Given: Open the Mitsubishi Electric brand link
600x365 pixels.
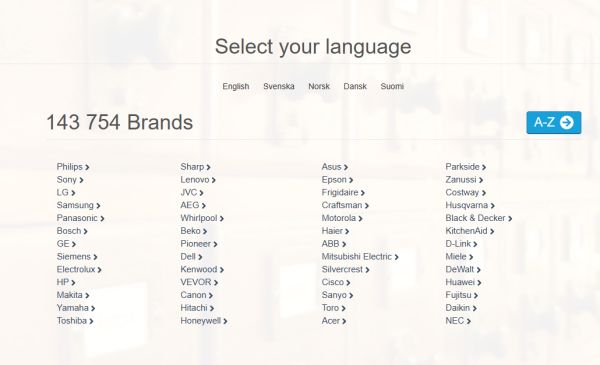Looking at the screenshot, I should (x=360, y=257).
